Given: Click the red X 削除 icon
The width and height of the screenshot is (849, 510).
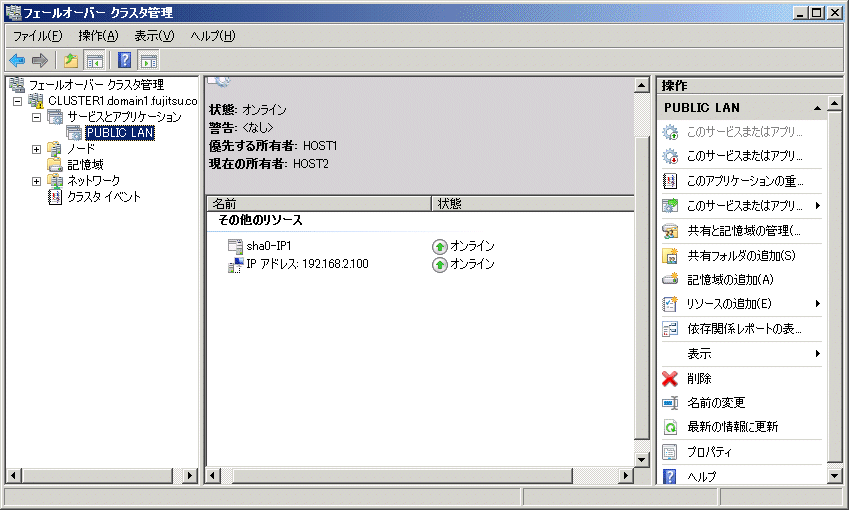Looking at the screenshot, I should [x=670, y=378].
